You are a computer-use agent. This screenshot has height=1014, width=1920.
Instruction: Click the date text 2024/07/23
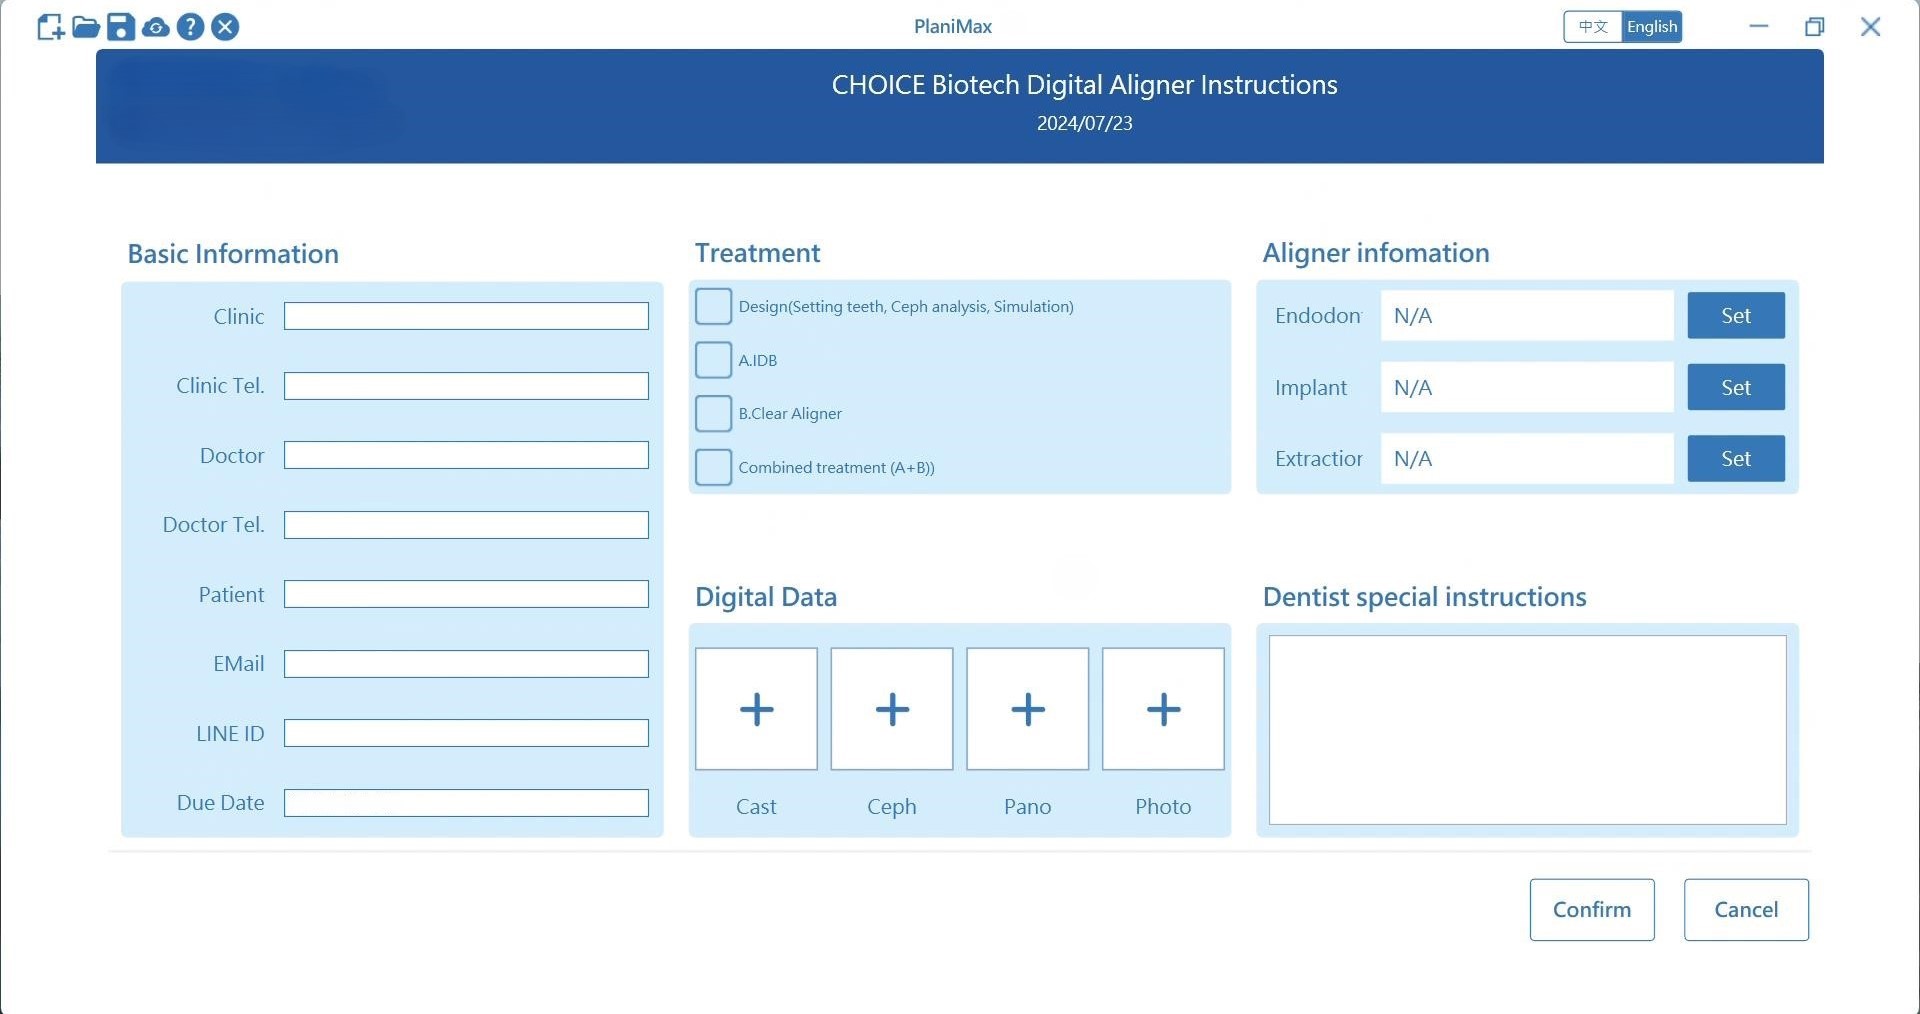pyautogui.click(x=1084, y=123)
